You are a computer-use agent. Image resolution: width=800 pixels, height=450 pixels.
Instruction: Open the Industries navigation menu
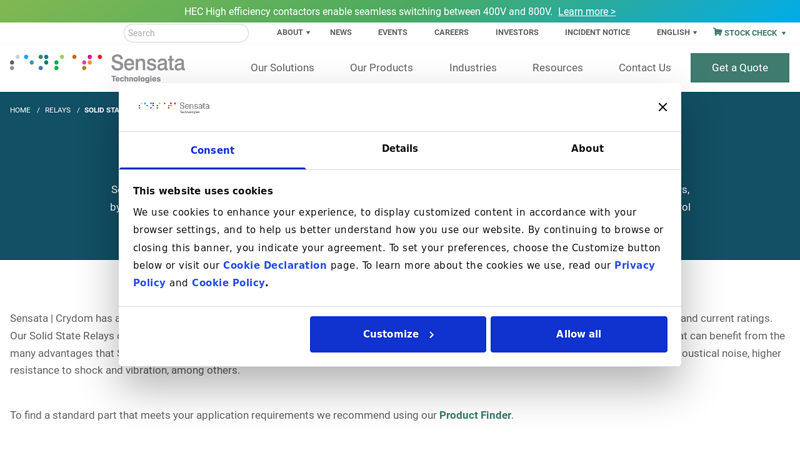[x=472, y=68]
